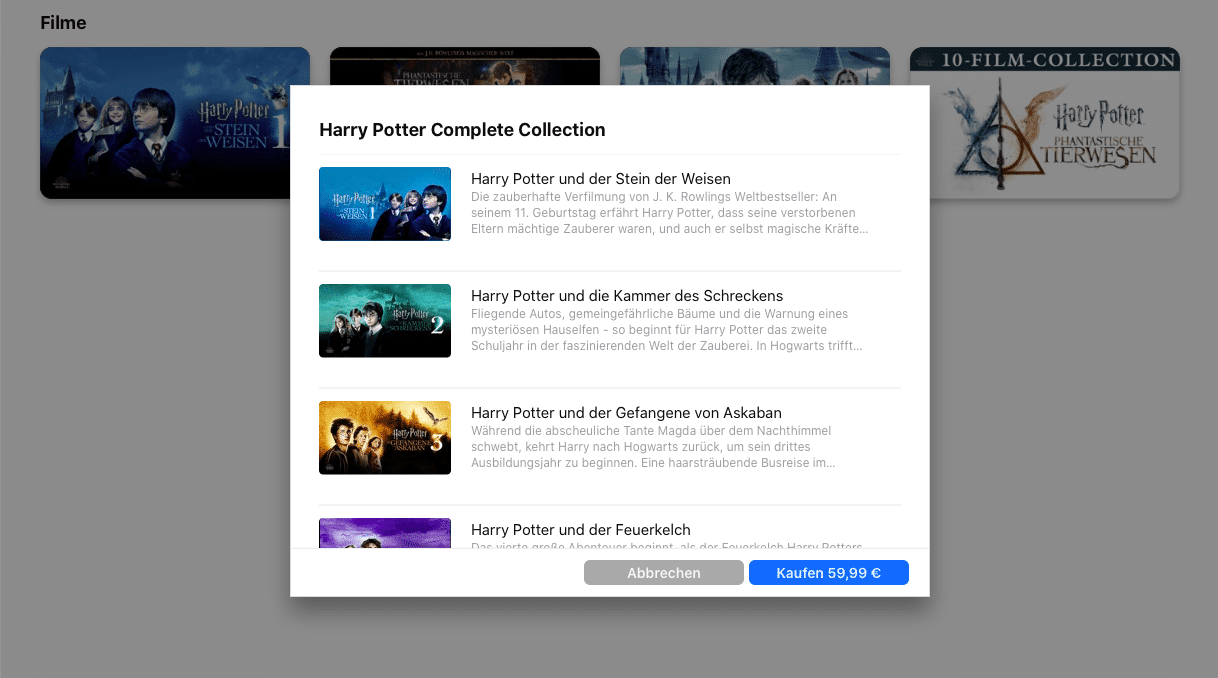Screen dimensions: 1218x678
Task: Select the purple Feuerkelch poster thumbnail
Action: coord(385,533)
